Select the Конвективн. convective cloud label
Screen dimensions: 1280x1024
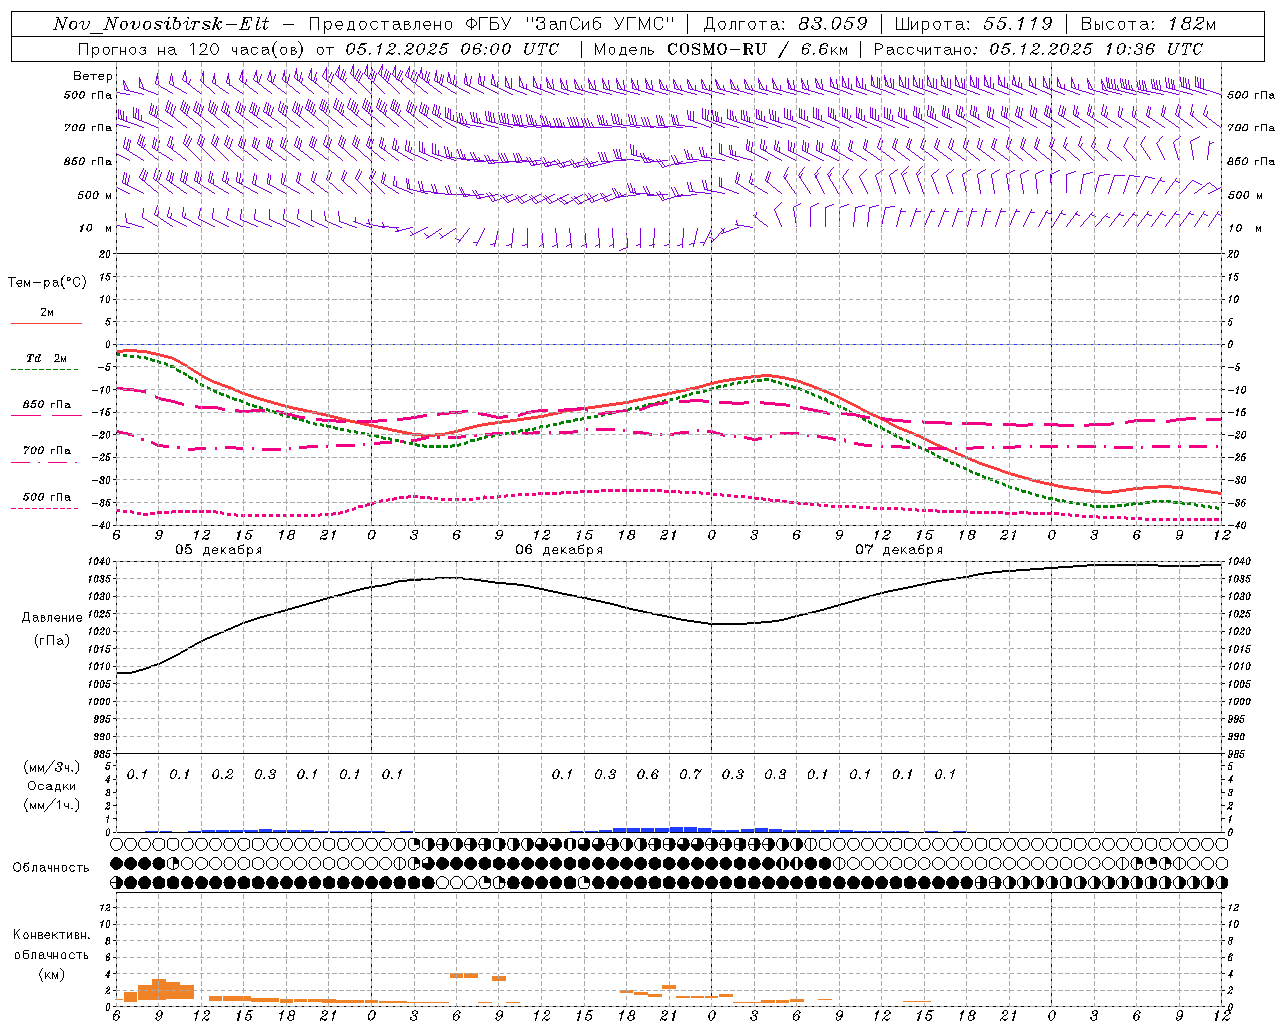(52, 935)
